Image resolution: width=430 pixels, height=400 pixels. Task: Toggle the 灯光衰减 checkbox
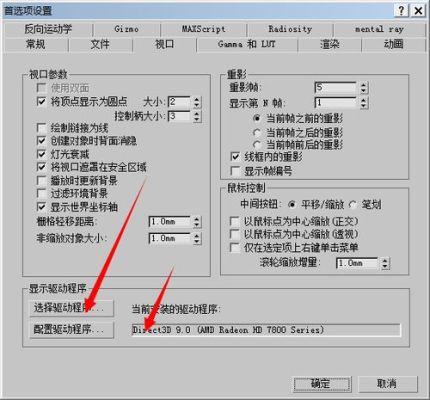41,154
